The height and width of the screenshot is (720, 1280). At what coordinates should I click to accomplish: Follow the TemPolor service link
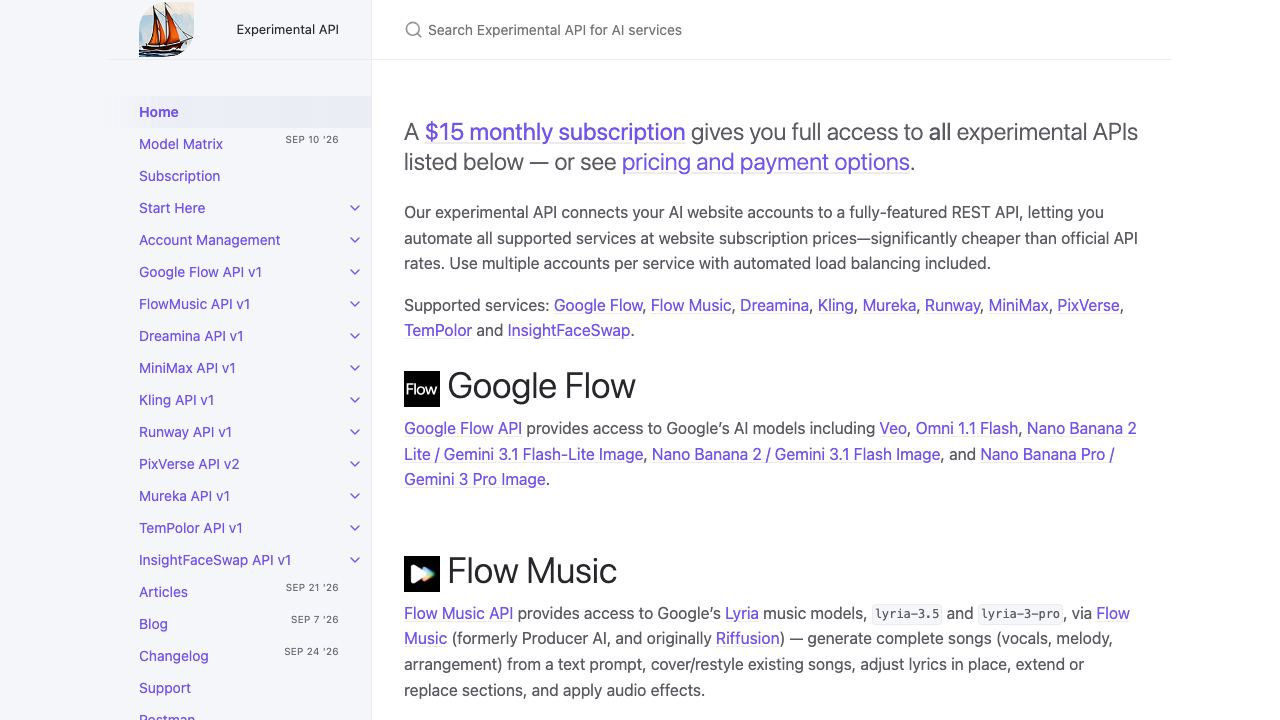(x=438, y=330)
